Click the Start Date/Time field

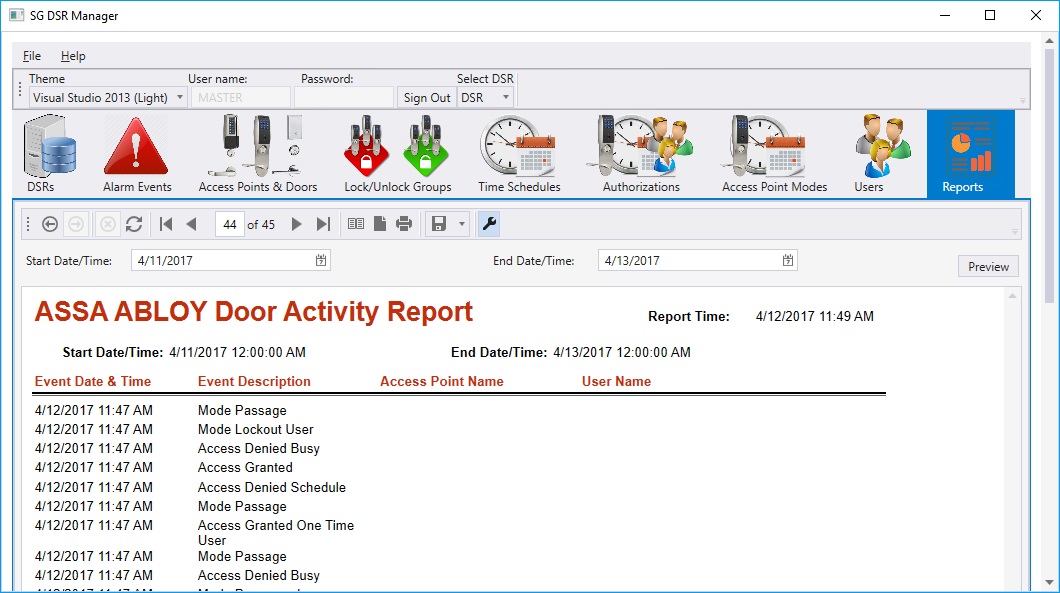tap(231, 261)
